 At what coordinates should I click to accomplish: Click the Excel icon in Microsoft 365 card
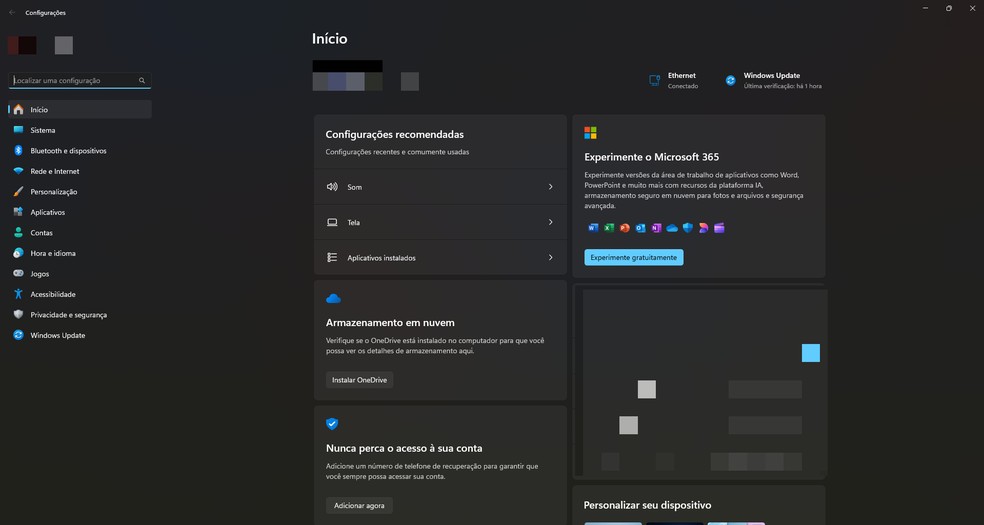pyautogui.click(x=609, y=228)
